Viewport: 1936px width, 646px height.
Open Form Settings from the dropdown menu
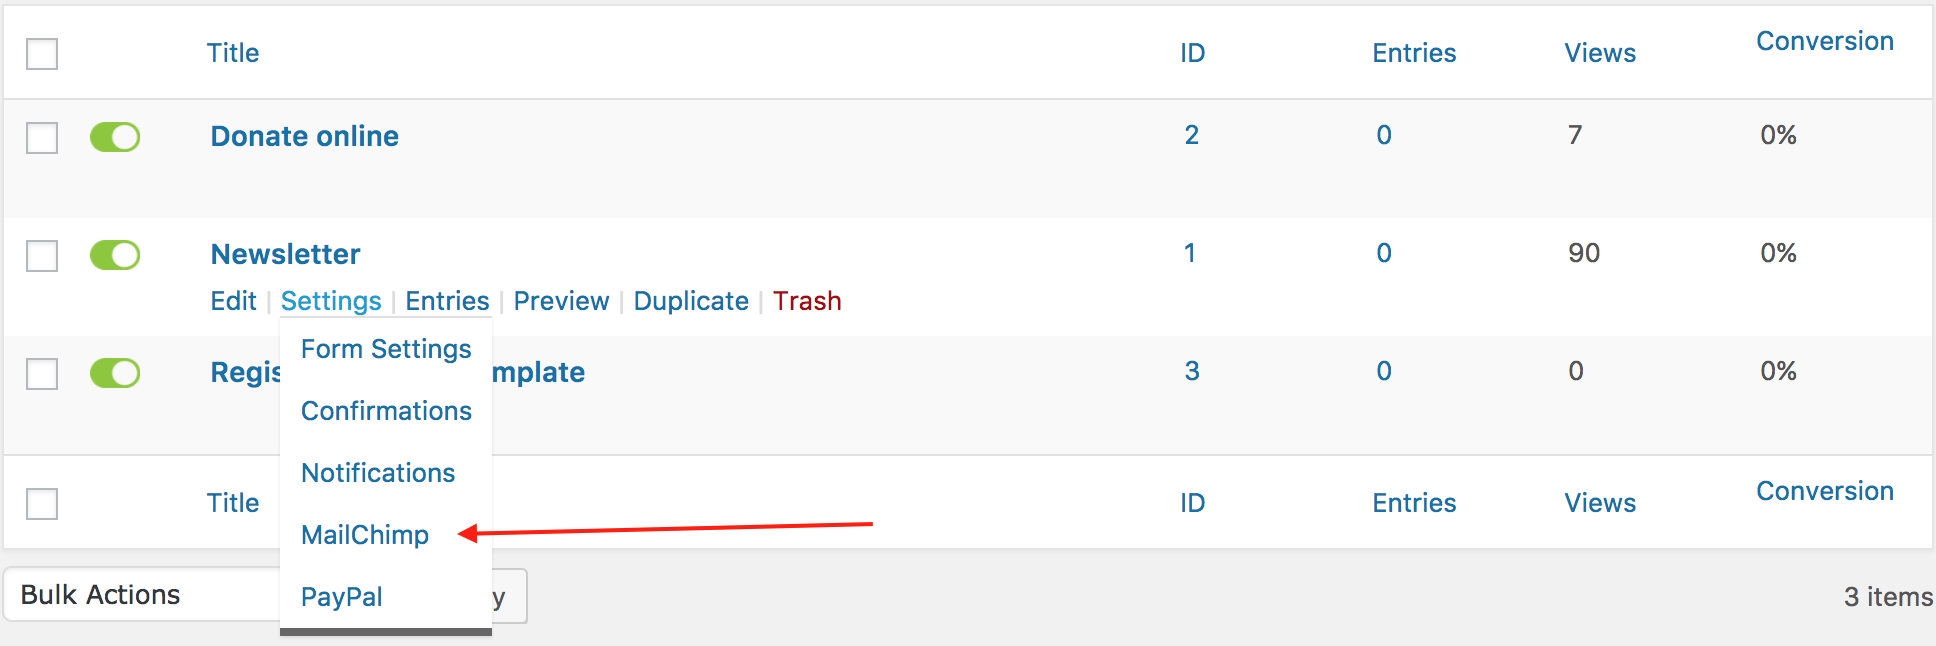click(386, 349)
